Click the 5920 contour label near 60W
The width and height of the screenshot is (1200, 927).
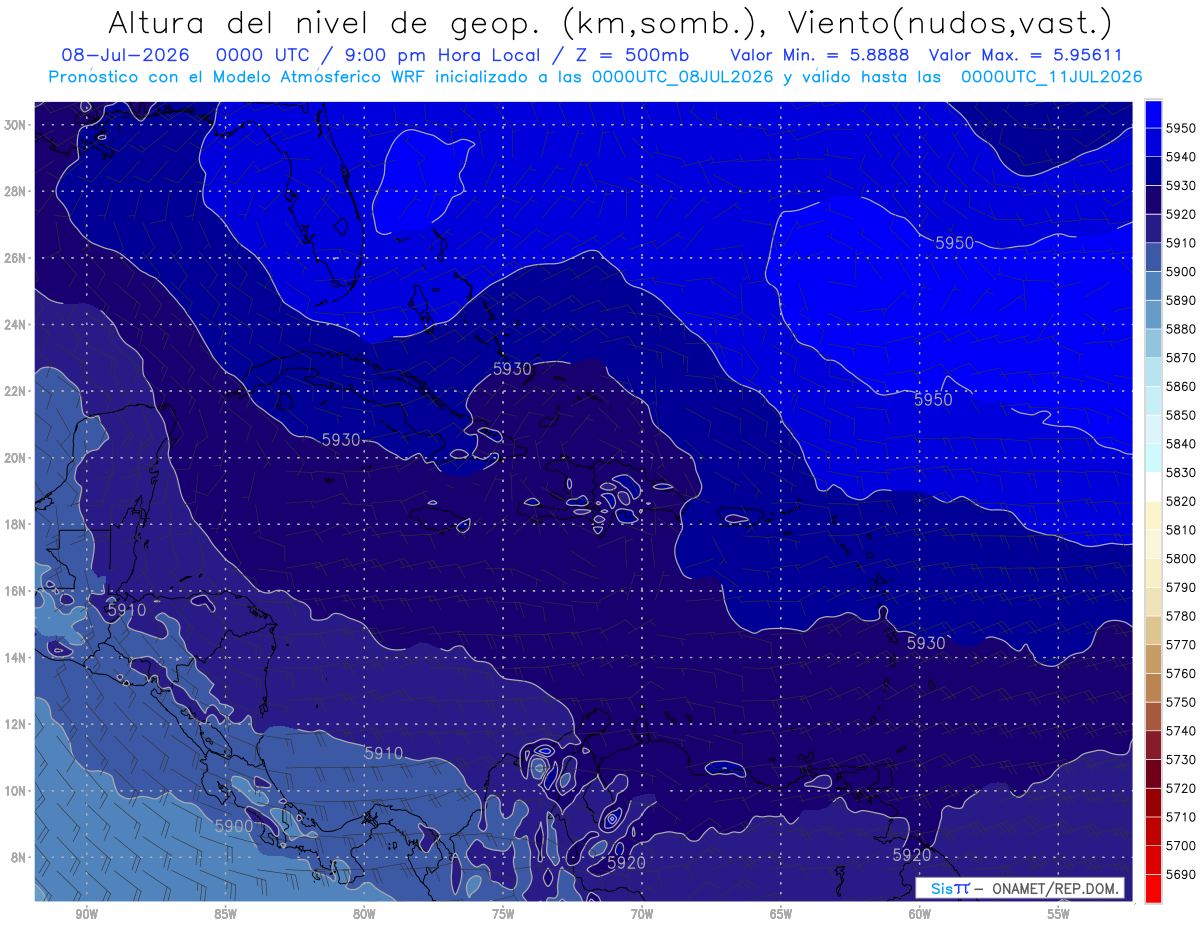911,856
